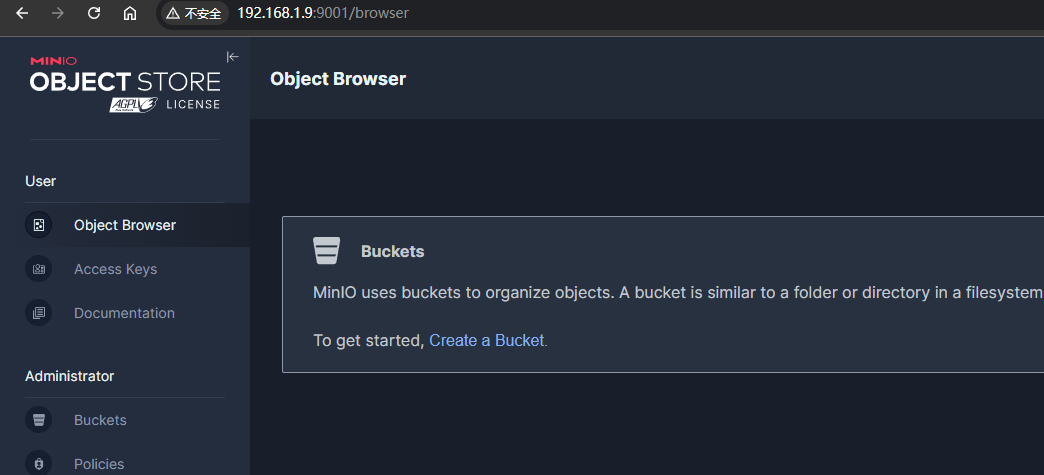Select Buckets under Administrator
The height and width of the screenshot is (475, 1044).
(100, 420)
